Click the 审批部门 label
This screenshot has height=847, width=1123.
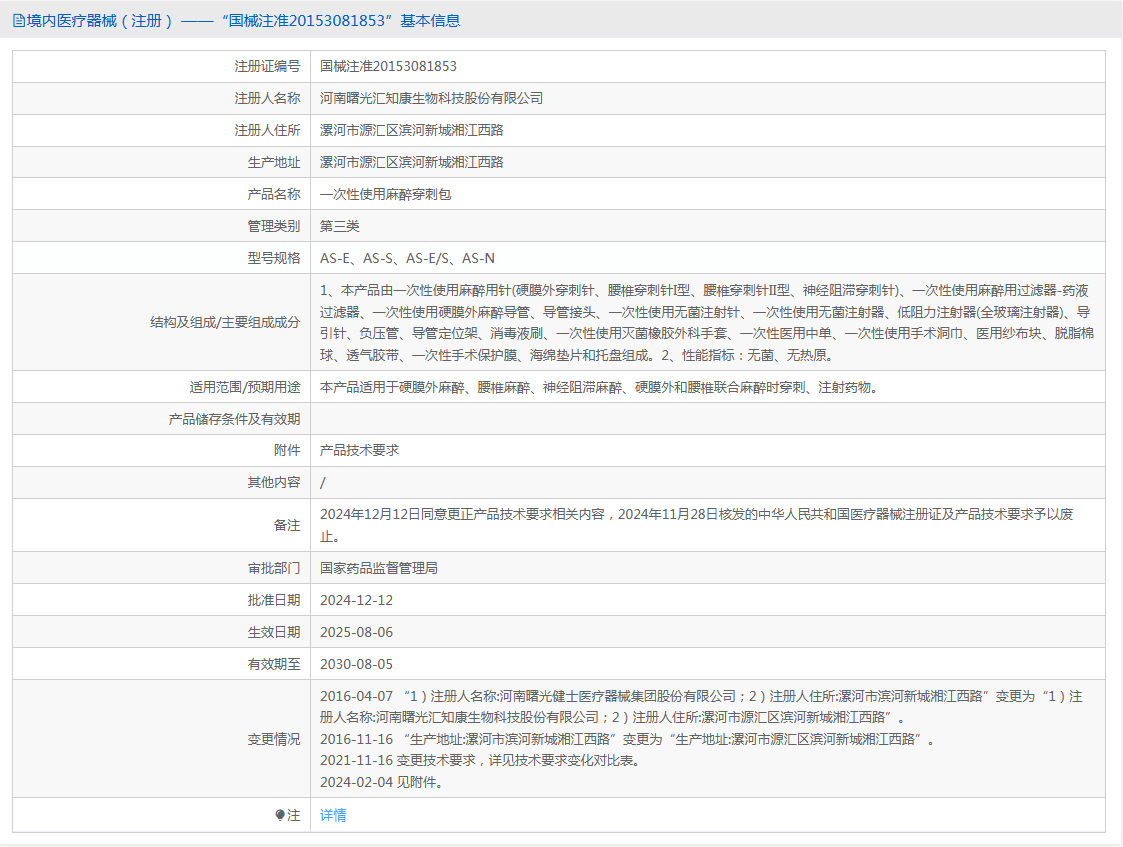click(274, 568)
